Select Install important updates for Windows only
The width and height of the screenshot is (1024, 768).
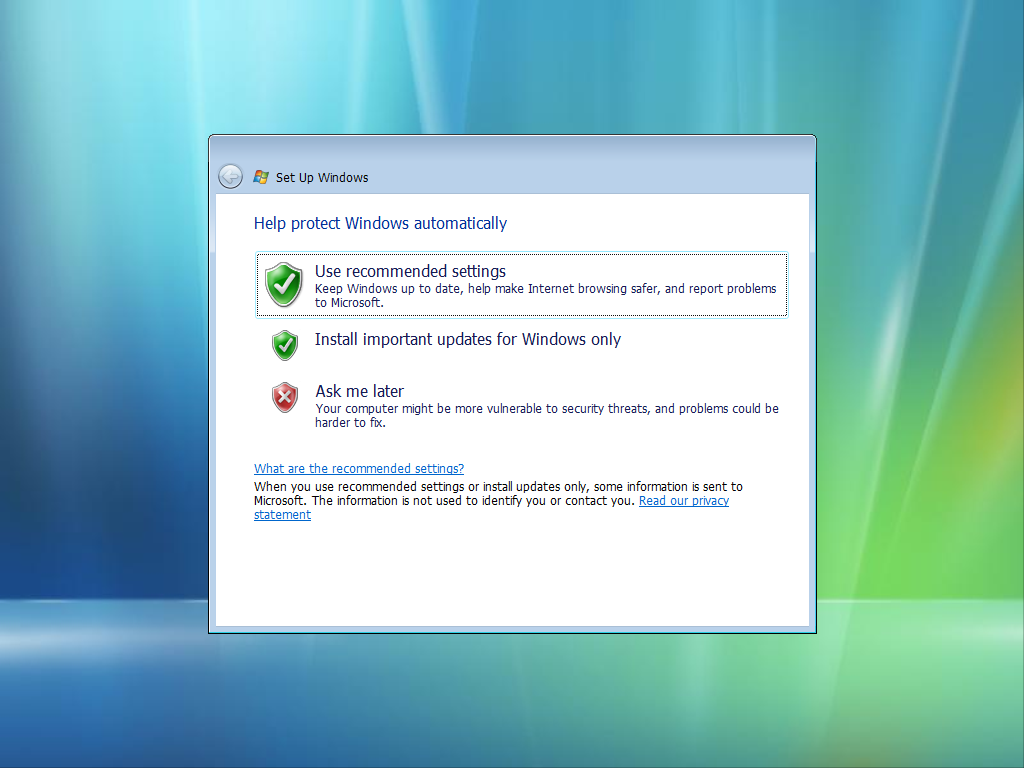click(468, 340)
